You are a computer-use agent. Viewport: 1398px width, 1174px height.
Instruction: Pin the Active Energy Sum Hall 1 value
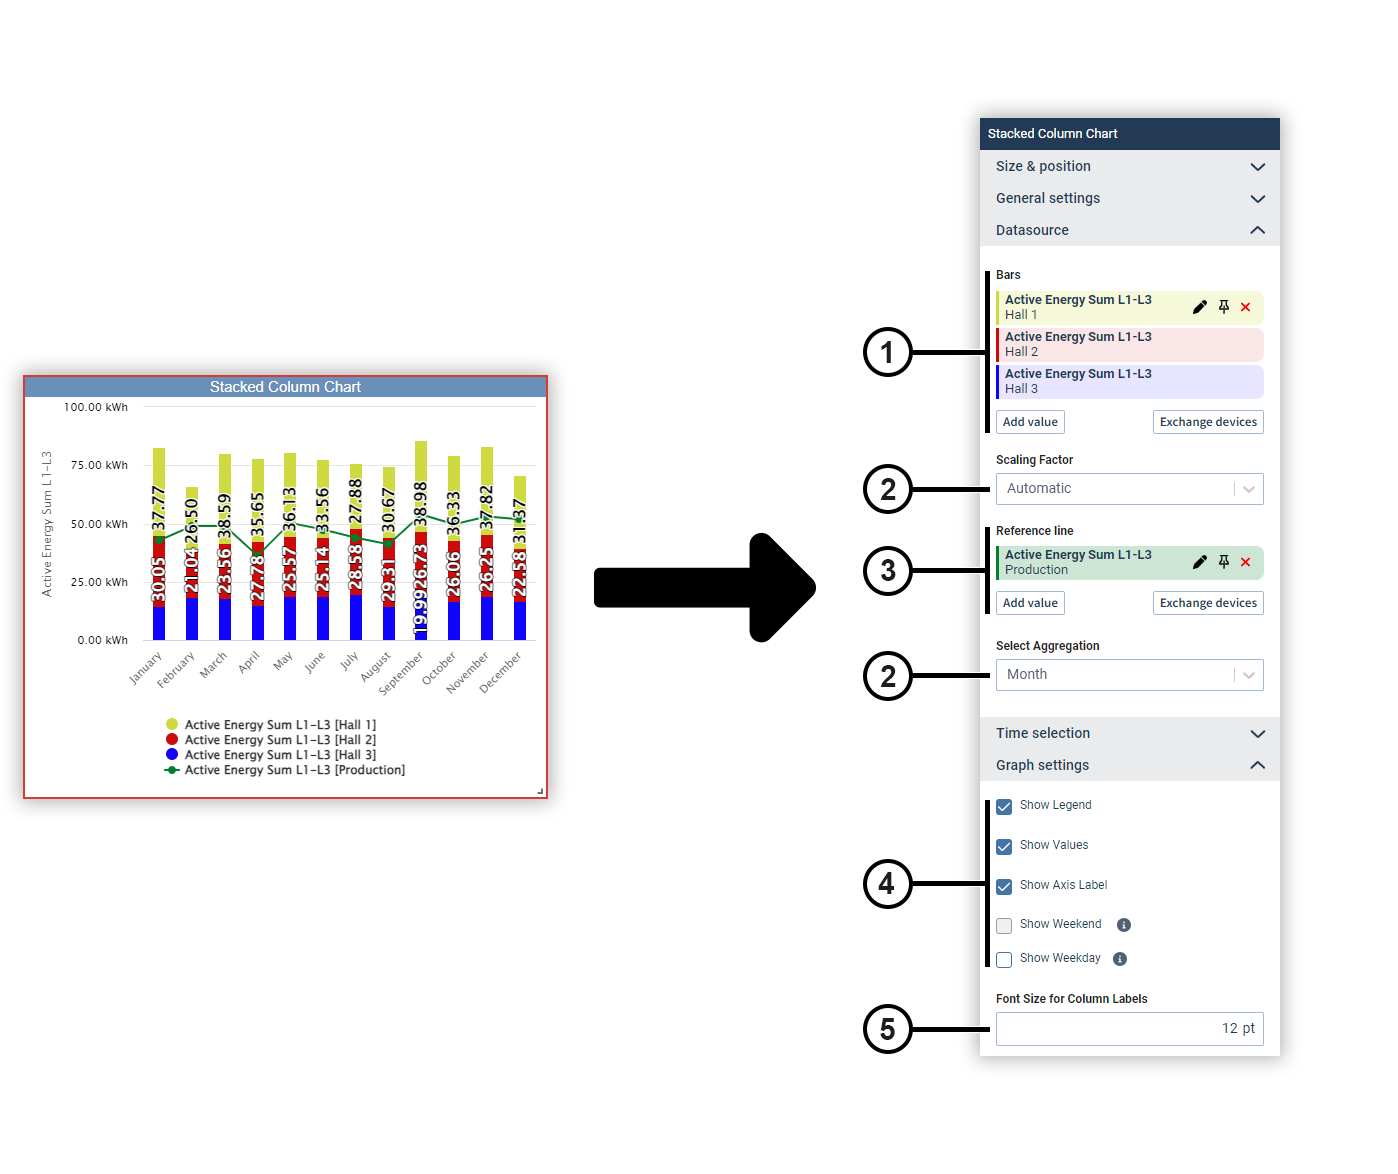pos(1224,307)
